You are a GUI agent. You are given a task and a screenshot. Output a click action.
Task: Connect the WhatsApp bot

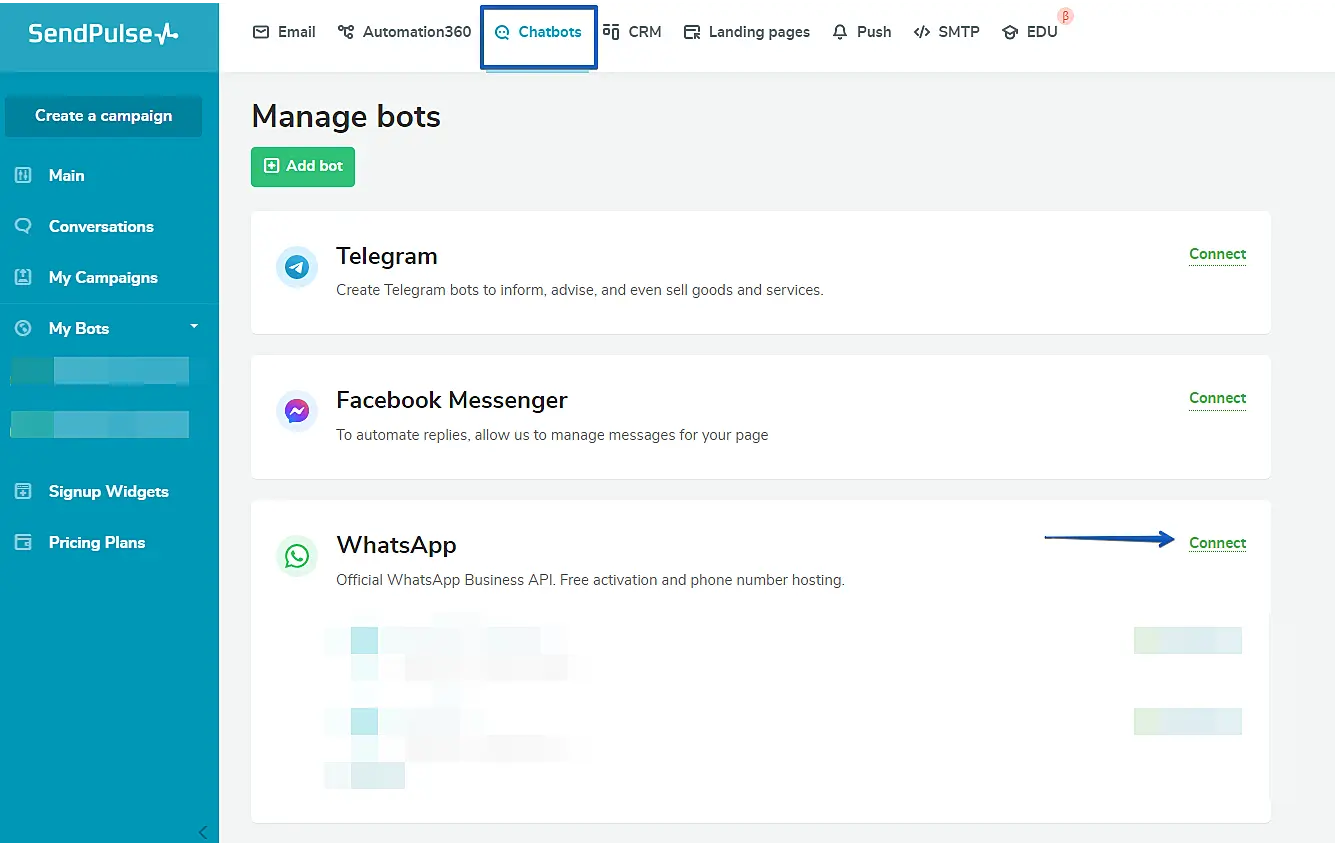[1217, 543]
